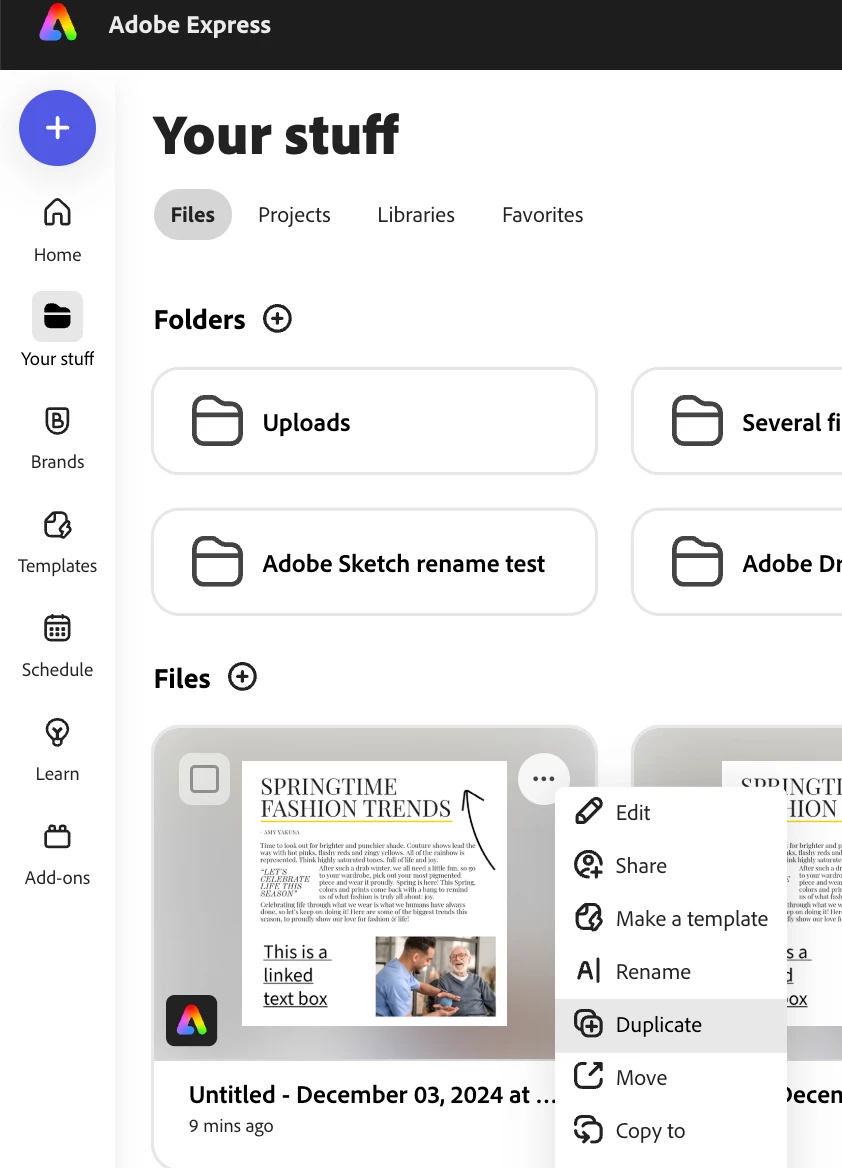Open the Adobe Sketch rename test folder

[375, 562]
